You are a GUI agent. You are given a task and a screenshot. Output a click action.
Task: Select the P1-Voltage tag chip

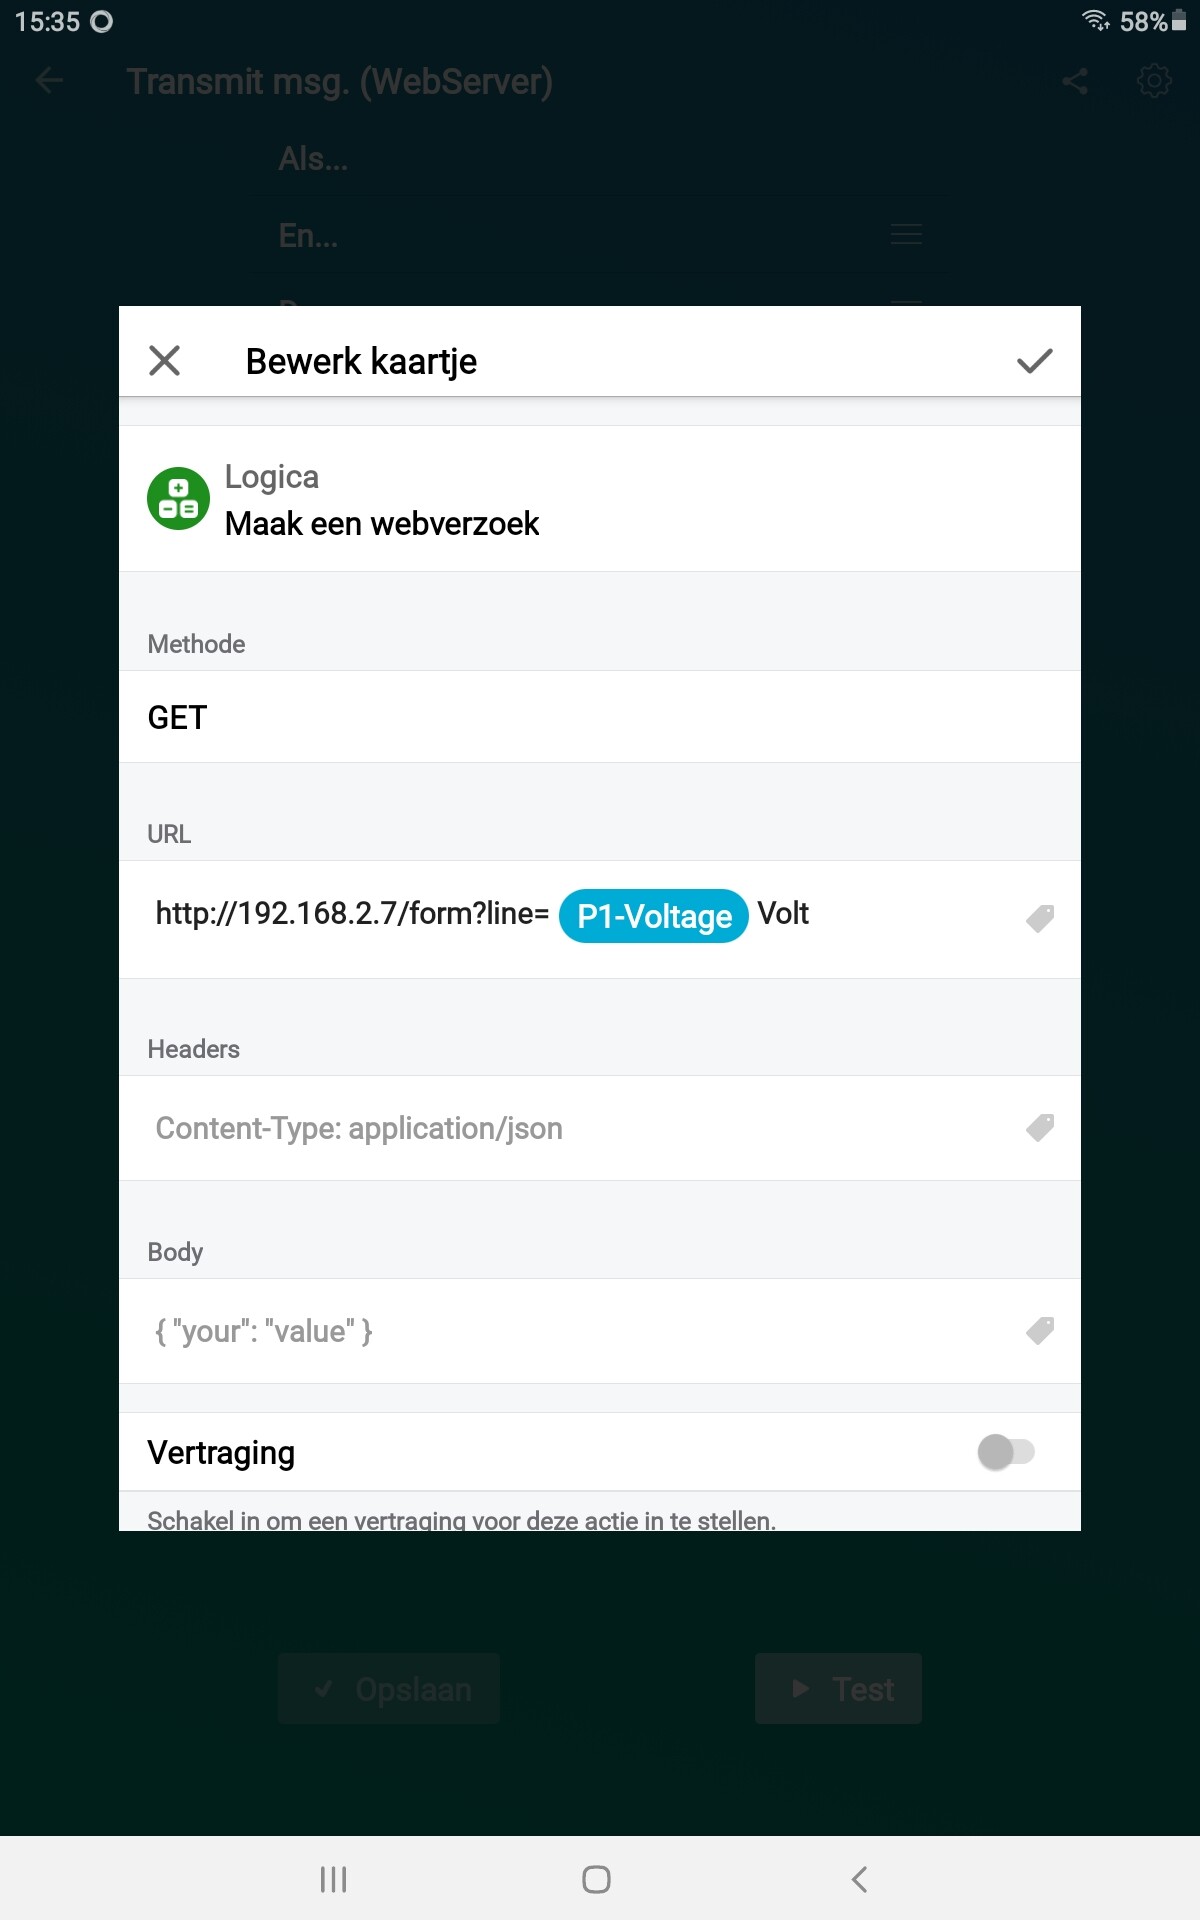654,916
